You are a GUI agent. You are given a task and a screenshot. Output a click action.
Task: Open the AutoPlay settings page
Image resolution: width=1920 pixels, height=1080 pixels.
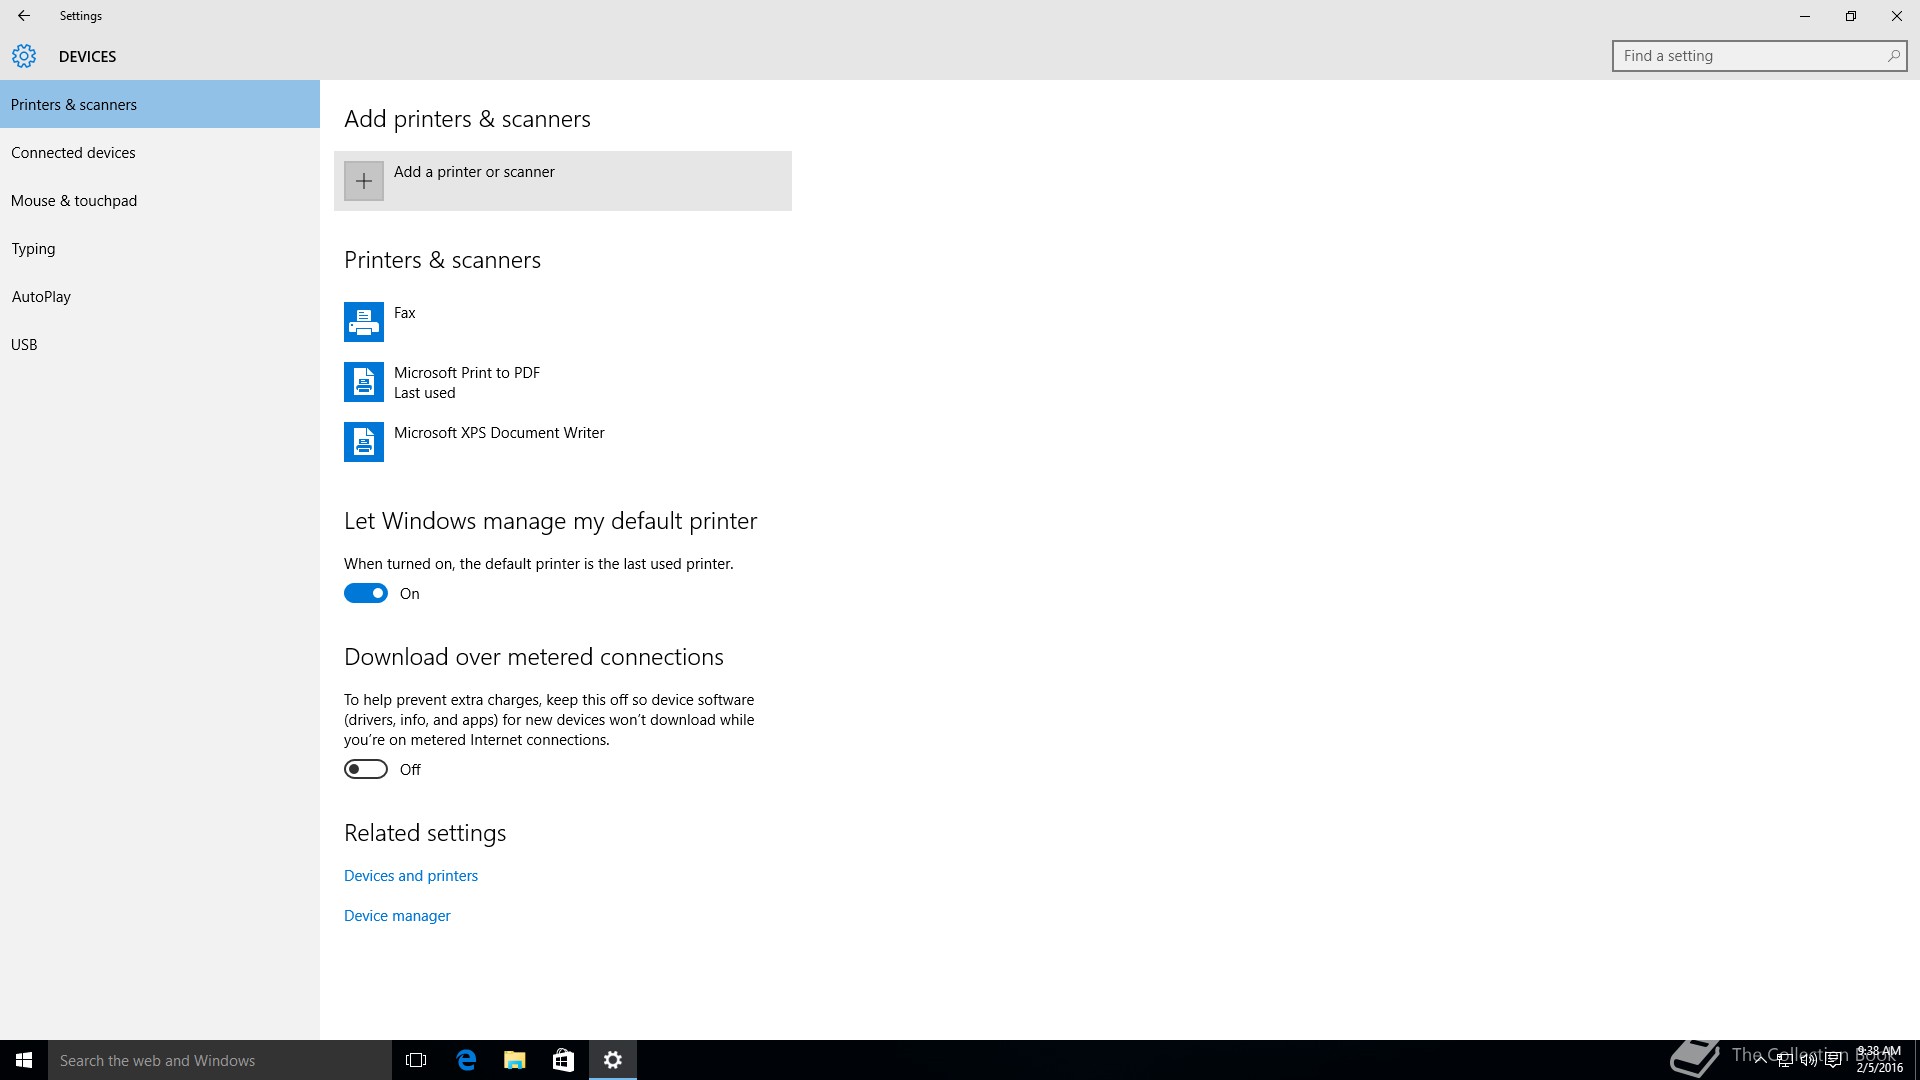pos(160,296)
